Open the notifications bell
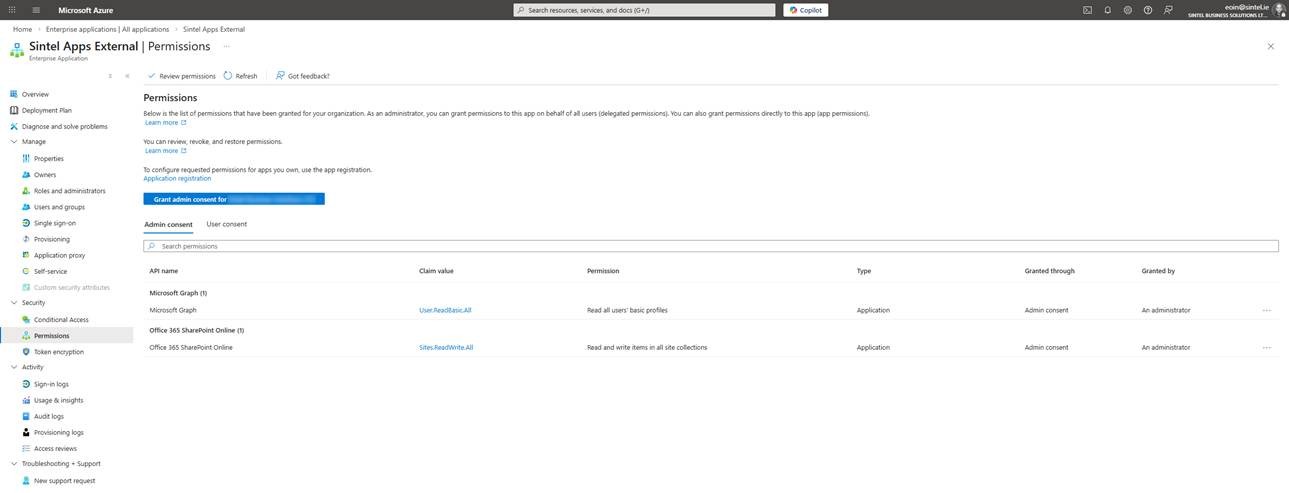The height and width of the screenshot is (493, 1289). [x=1107, y=10]
